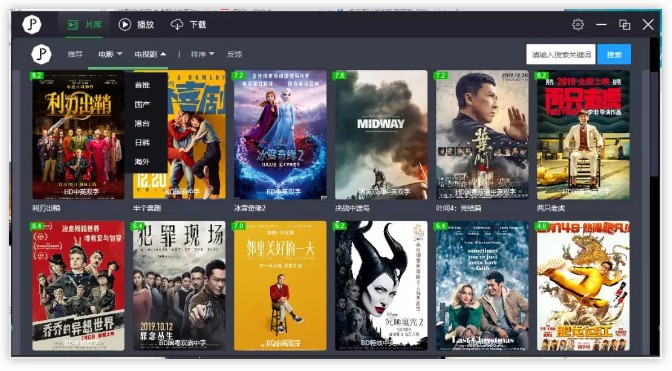Select the 推荐 navigation item

(75, 54)
